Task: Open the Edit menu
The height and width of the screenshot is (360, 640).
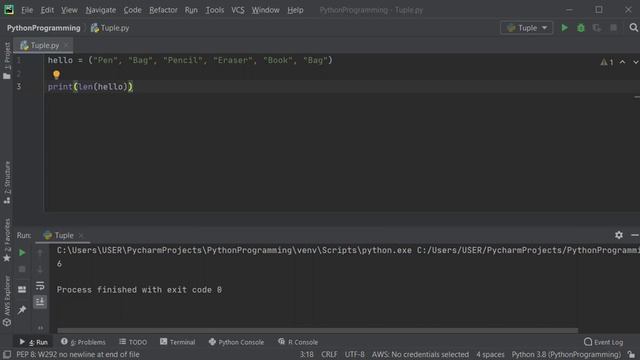Action: 47,10
